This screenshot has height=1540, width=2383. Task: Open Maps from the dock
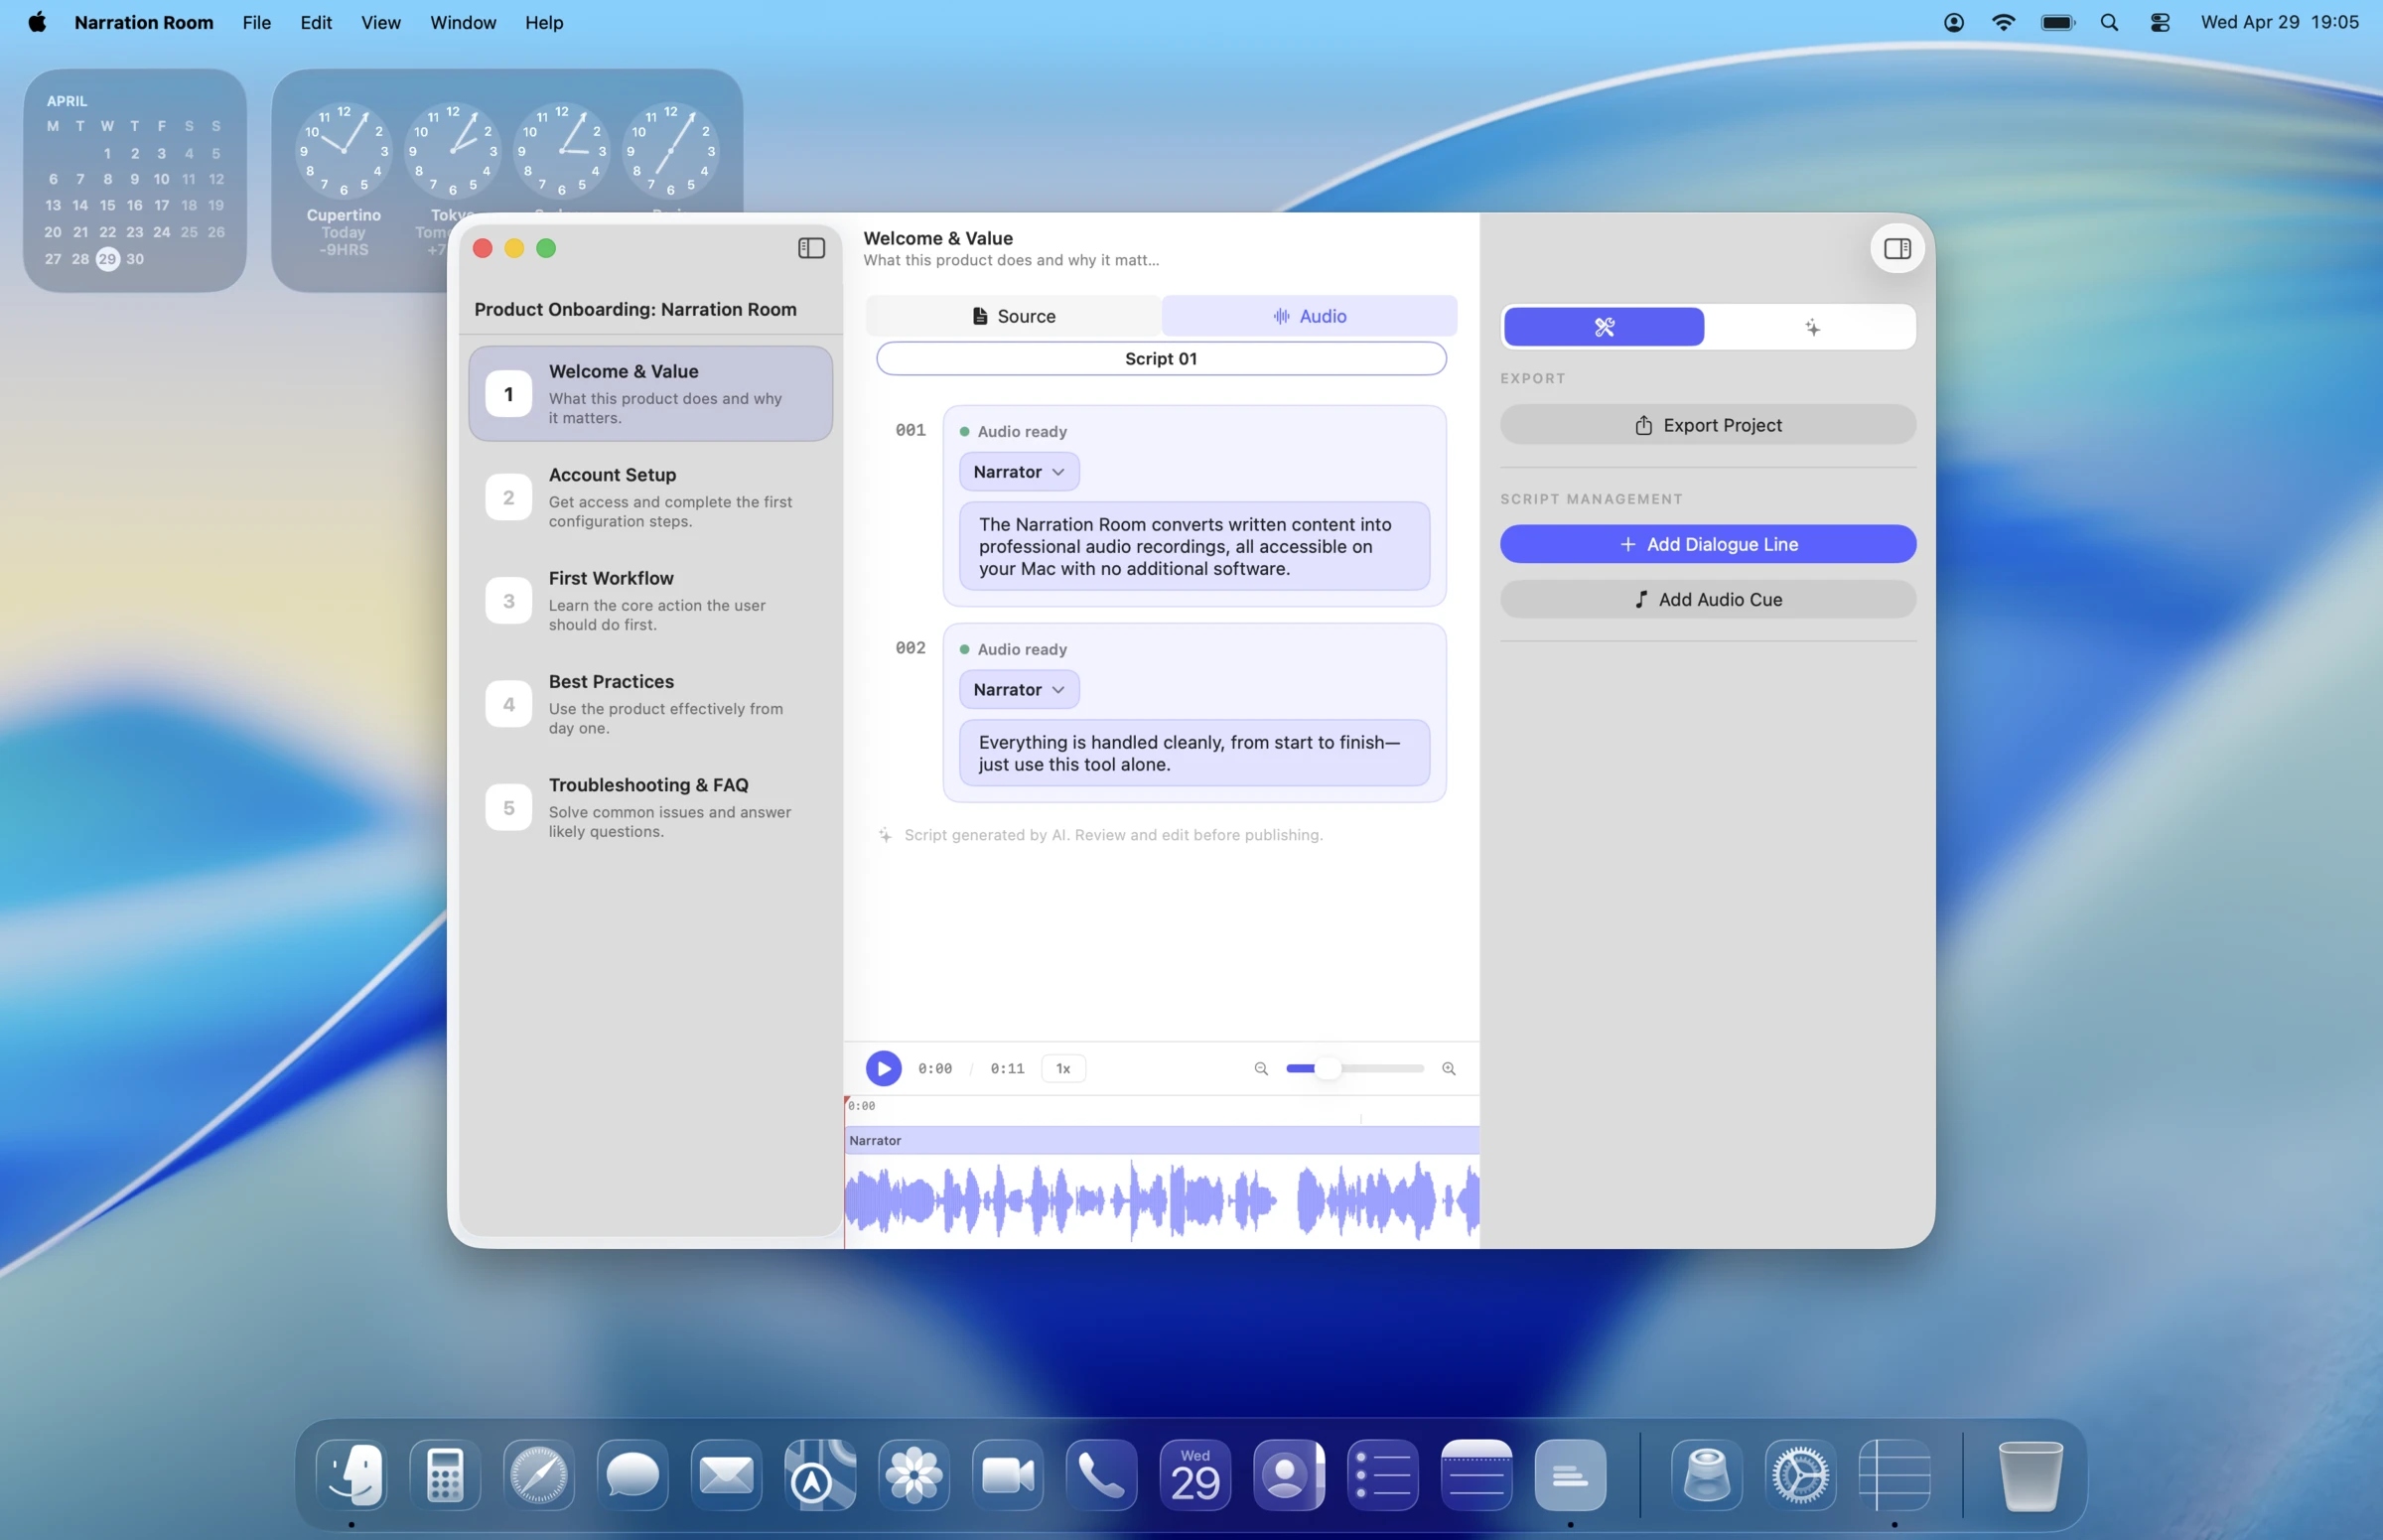pos(820,1474)
